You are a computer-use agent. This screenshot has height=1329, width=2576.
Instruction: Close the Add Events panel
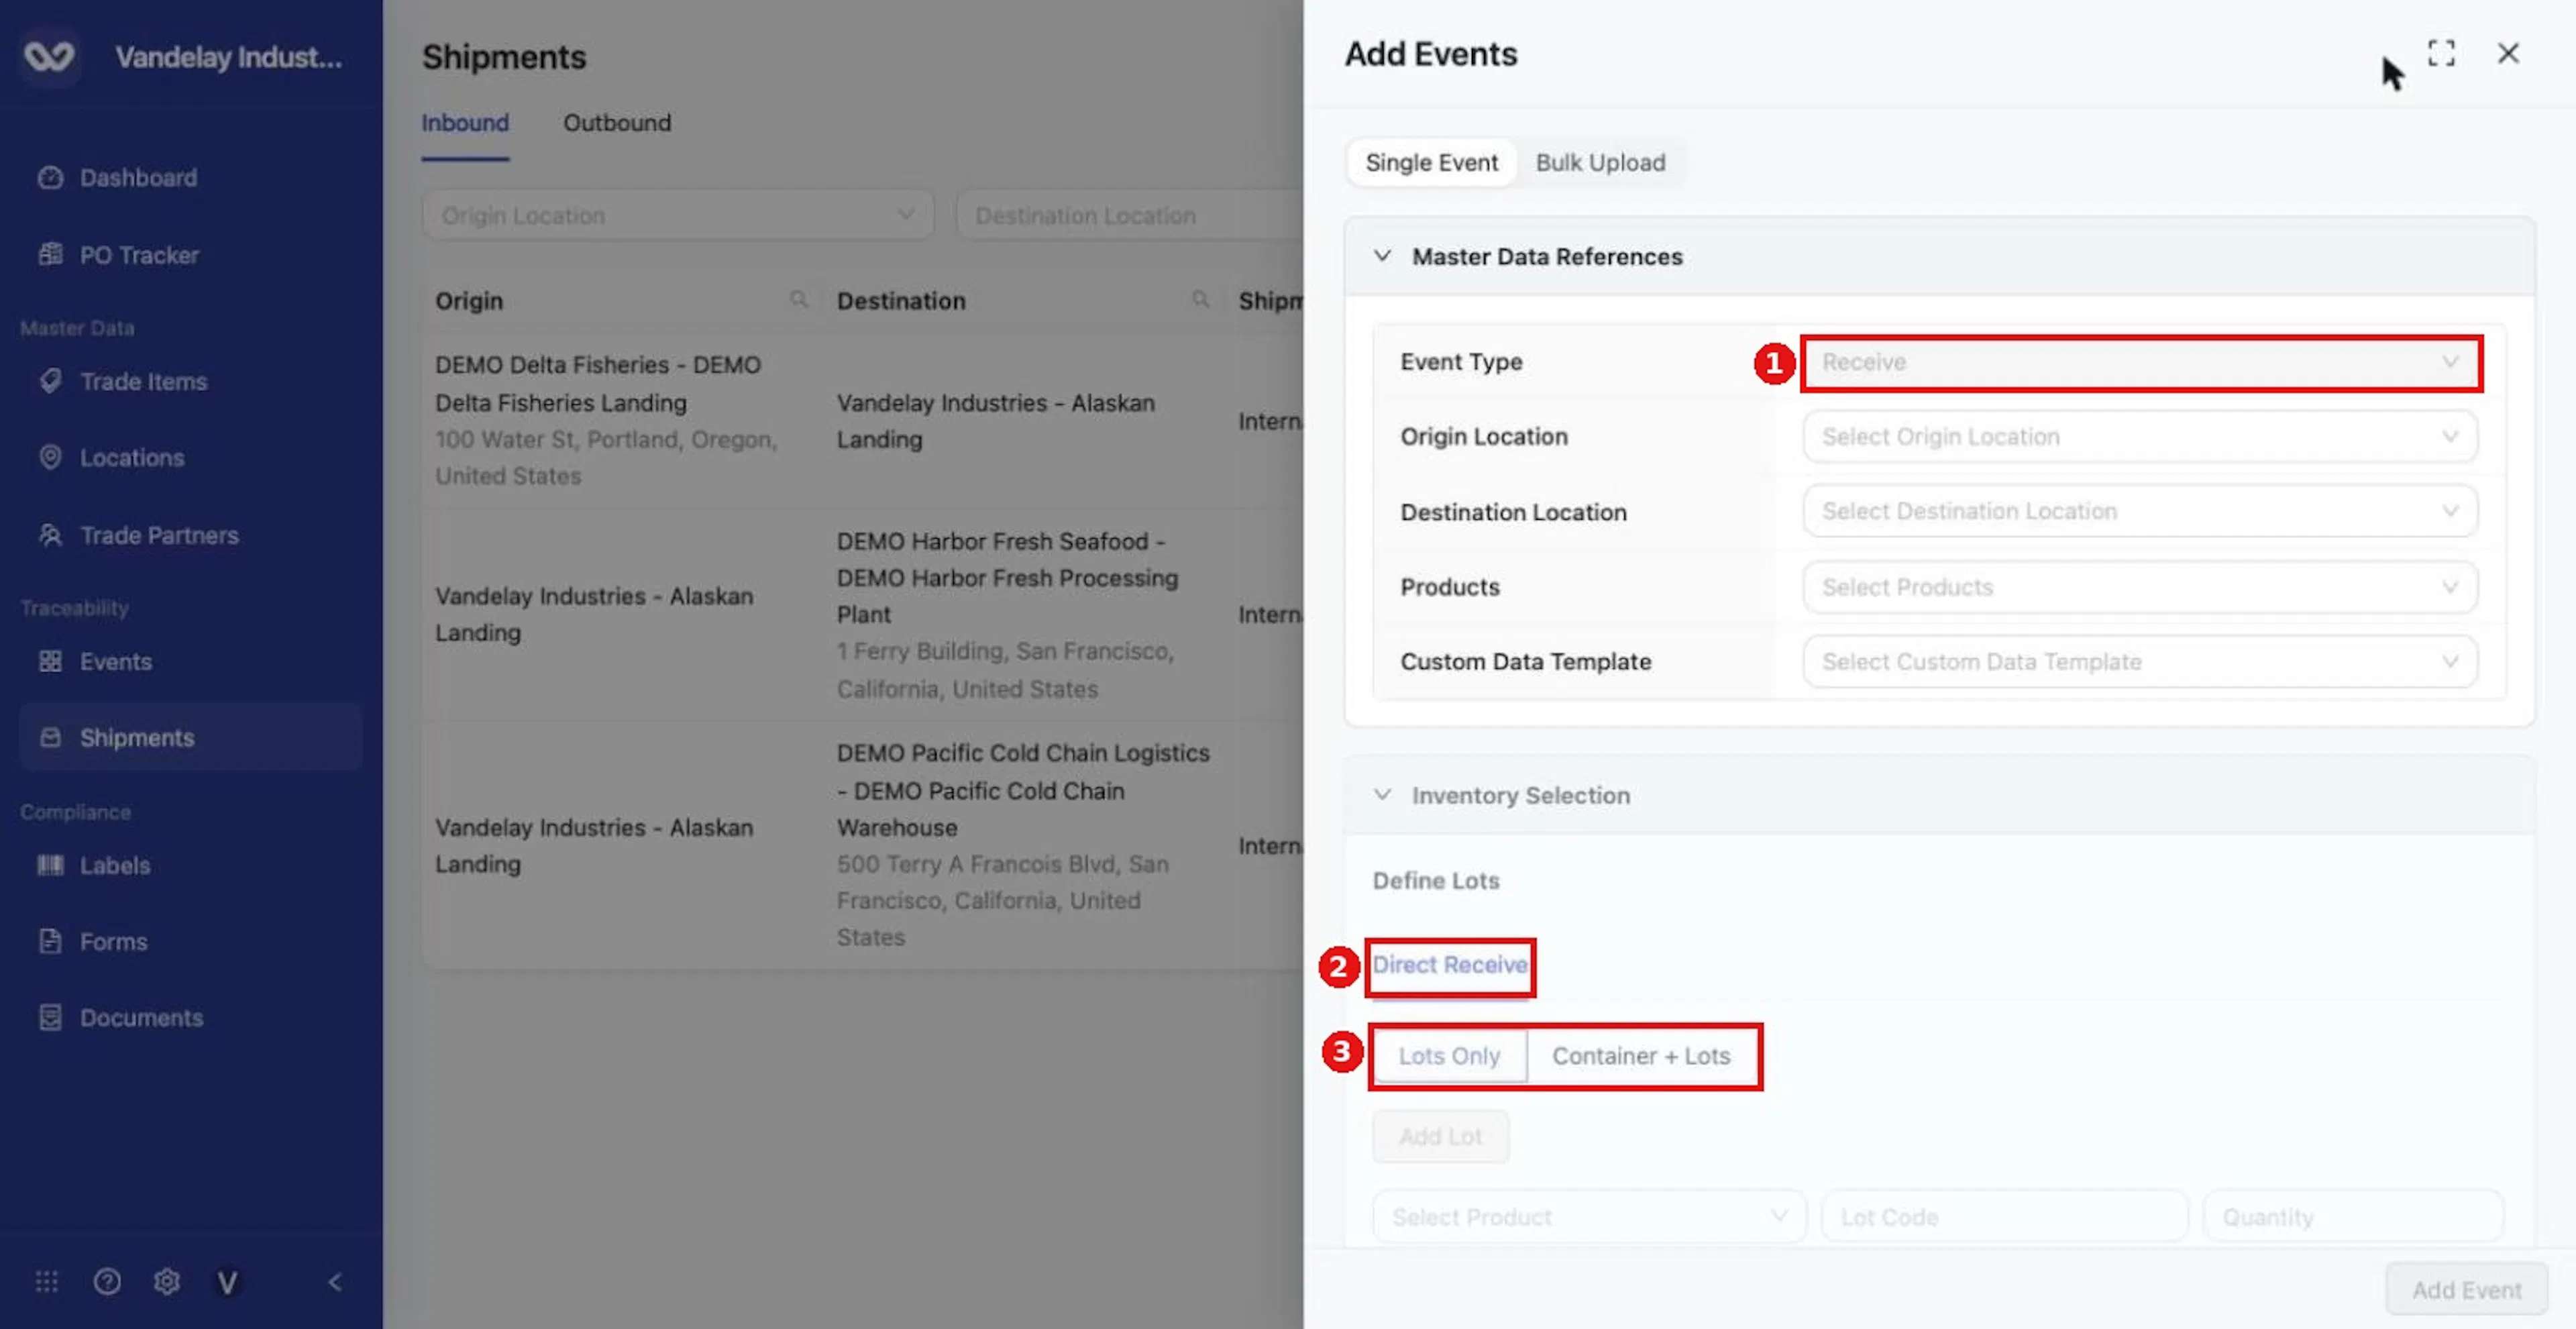[2508, 53]
